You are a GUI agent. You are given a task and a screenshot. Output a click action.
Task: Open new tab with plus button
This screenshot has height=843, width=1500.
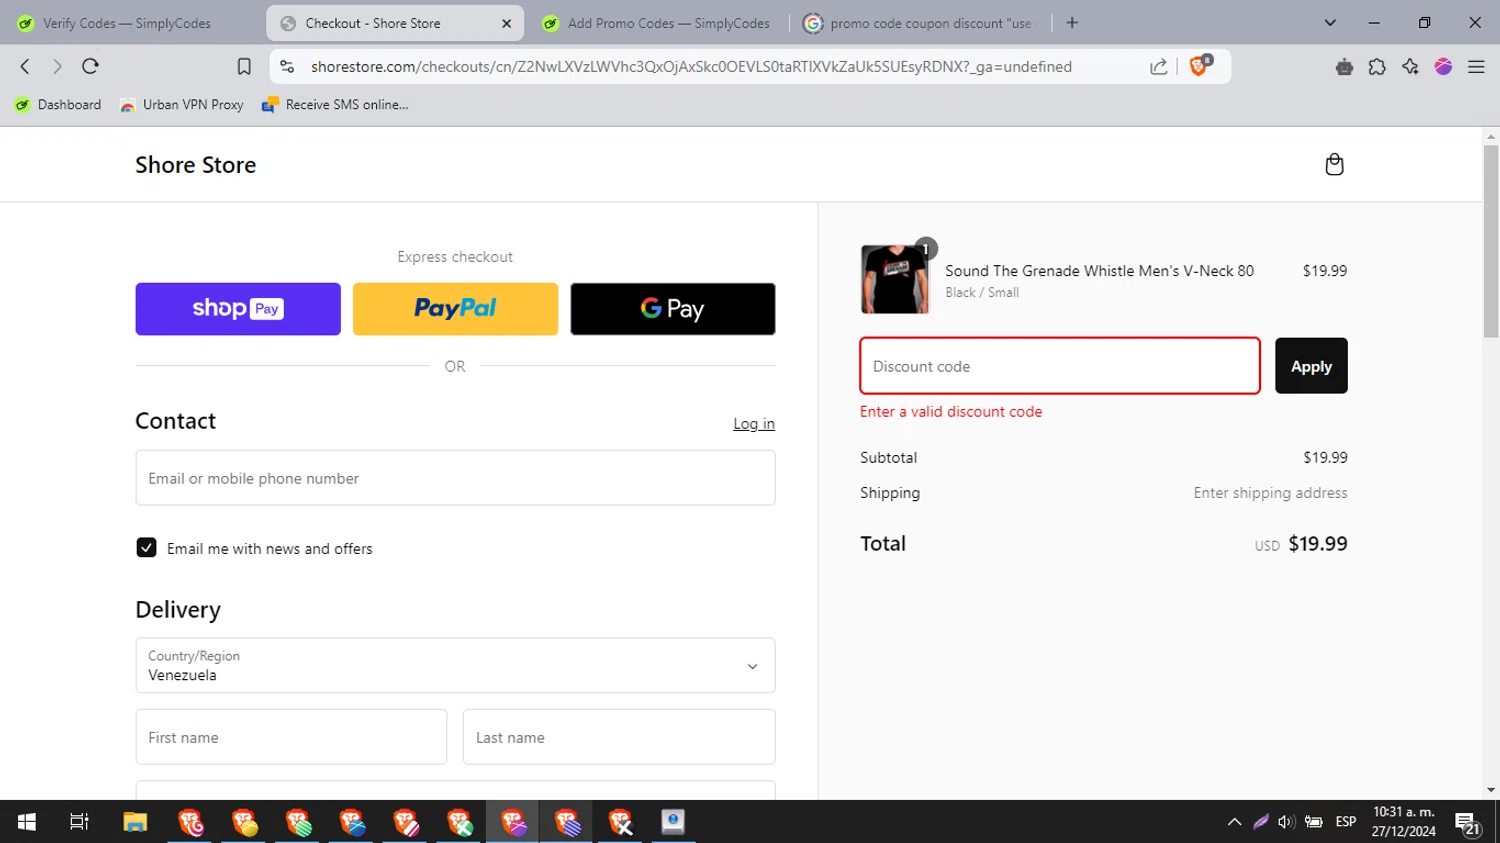click(x=1072, y=22)
